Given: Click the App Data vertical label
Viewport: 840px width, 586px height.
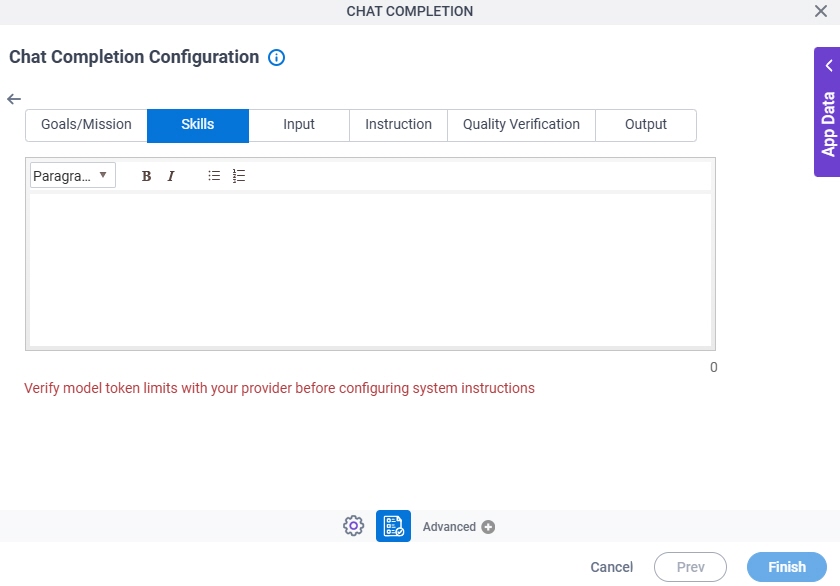Looking at the screenshot, I should pyautogui.click(x=828, y=124).
